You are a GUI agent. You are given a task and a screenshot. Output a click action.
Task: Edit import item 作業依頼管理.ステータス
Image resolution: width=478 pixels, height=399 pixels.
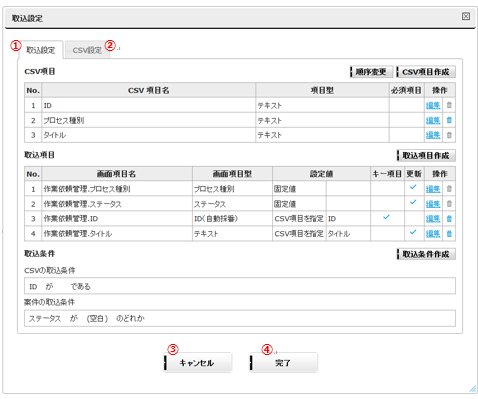coord(433,204)
